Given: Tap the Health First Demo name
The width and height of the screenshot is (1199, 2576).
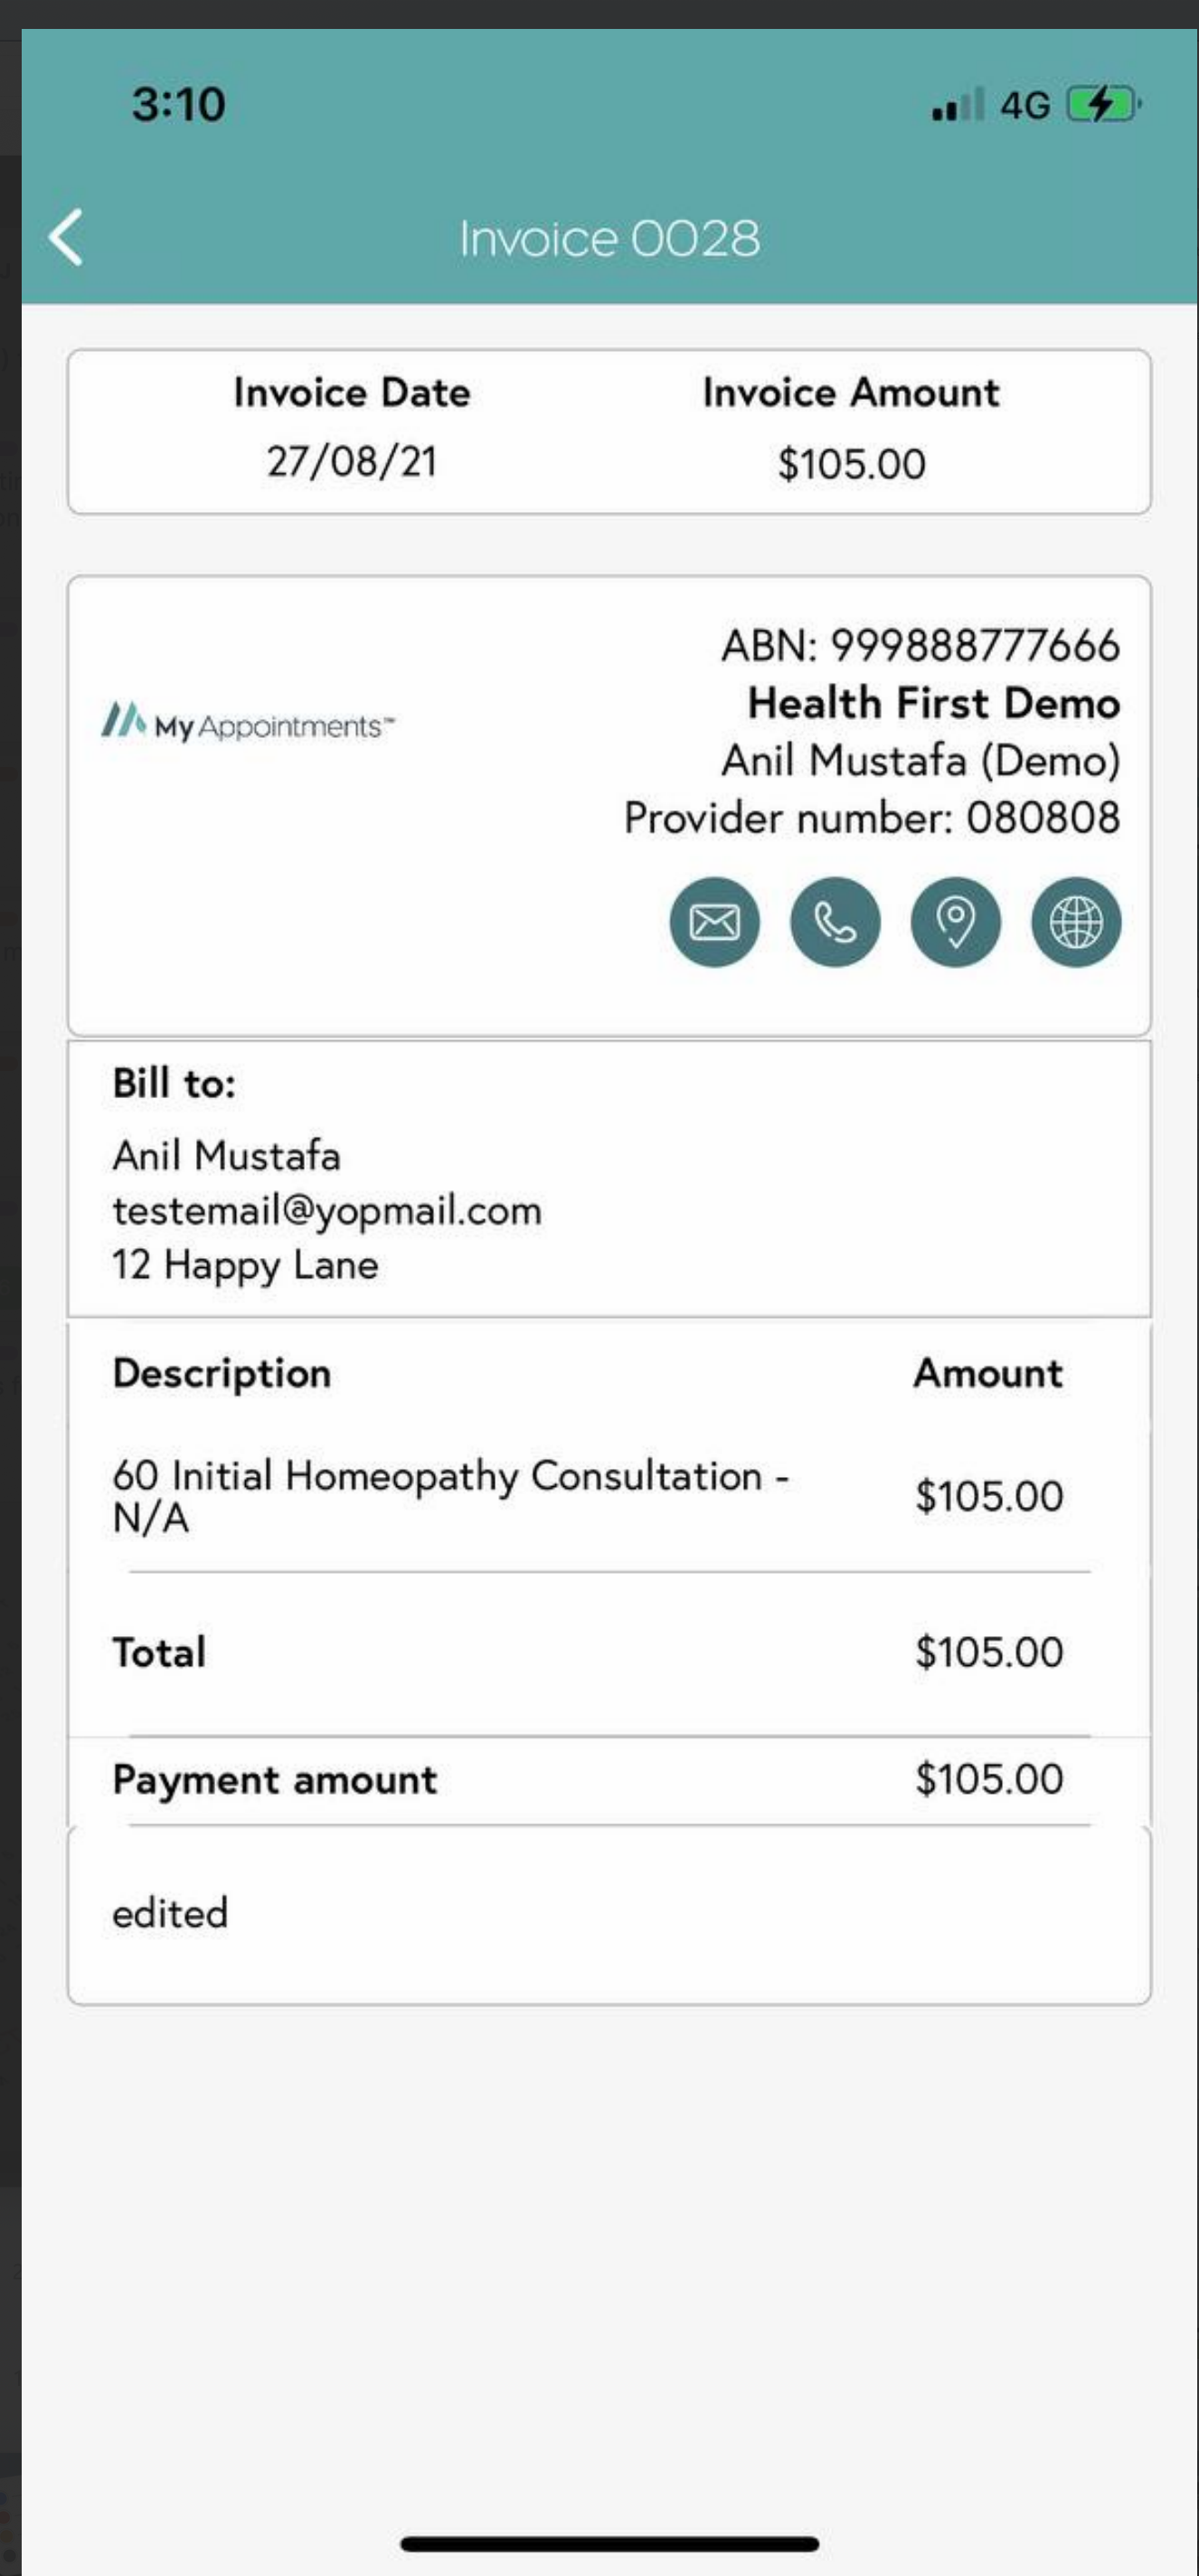Looking at the screenshot, I should click(x=933, y=703).
